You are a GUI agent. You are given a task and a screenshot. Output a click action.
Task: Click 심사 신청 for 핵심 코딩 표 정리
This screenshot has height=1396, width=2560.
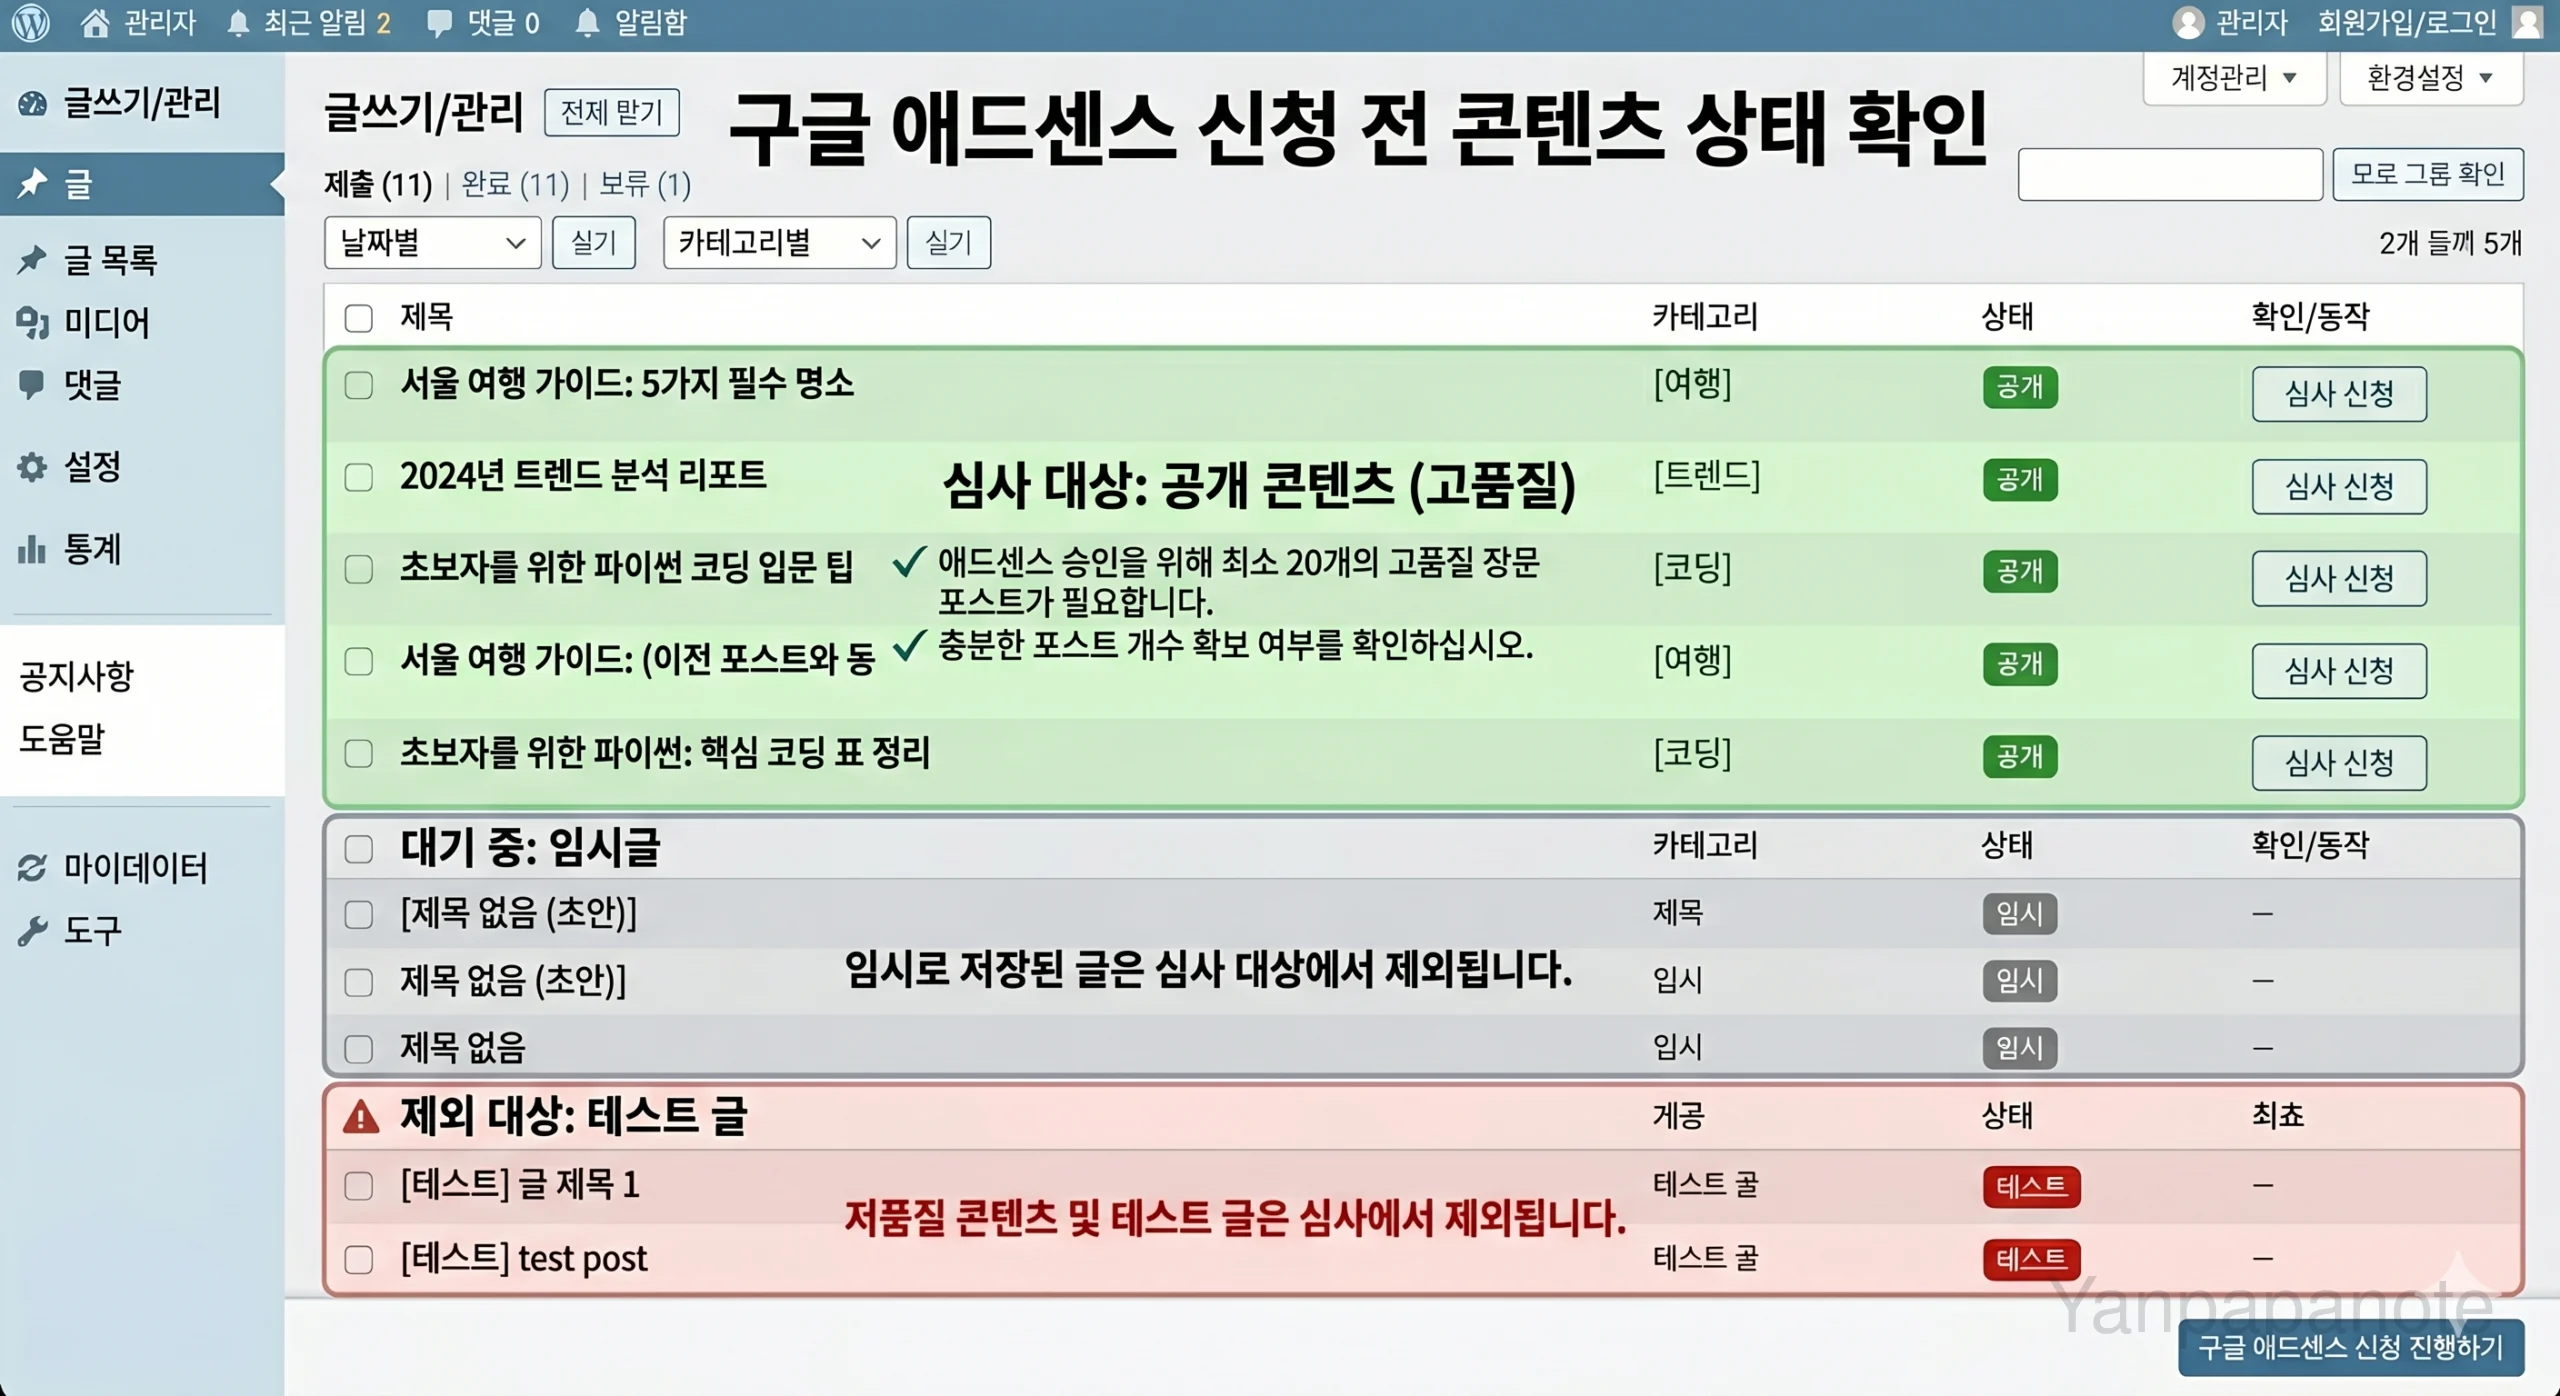pos(2339,763)
